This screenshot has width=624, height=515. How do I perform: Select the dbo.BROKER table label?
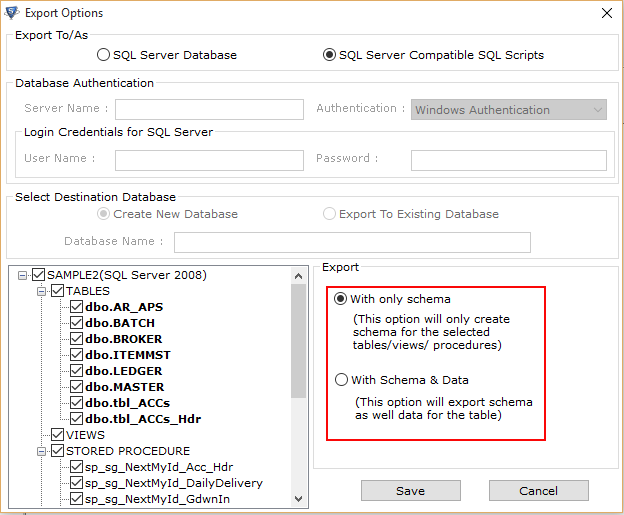(123, 339)
